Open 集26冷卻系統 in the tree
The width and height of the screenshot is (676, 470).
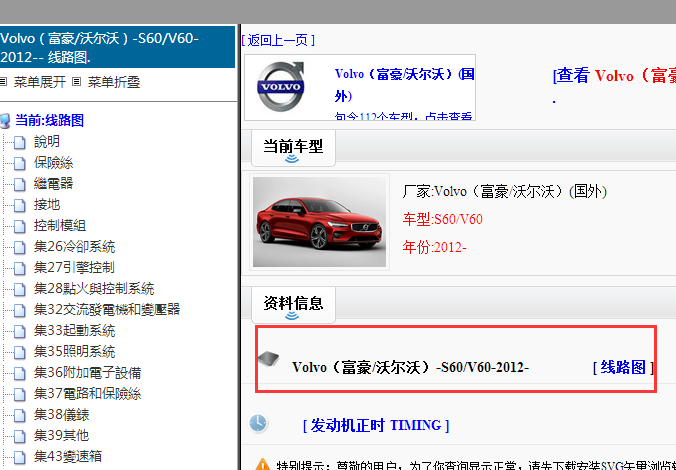[x=74, y=247]
